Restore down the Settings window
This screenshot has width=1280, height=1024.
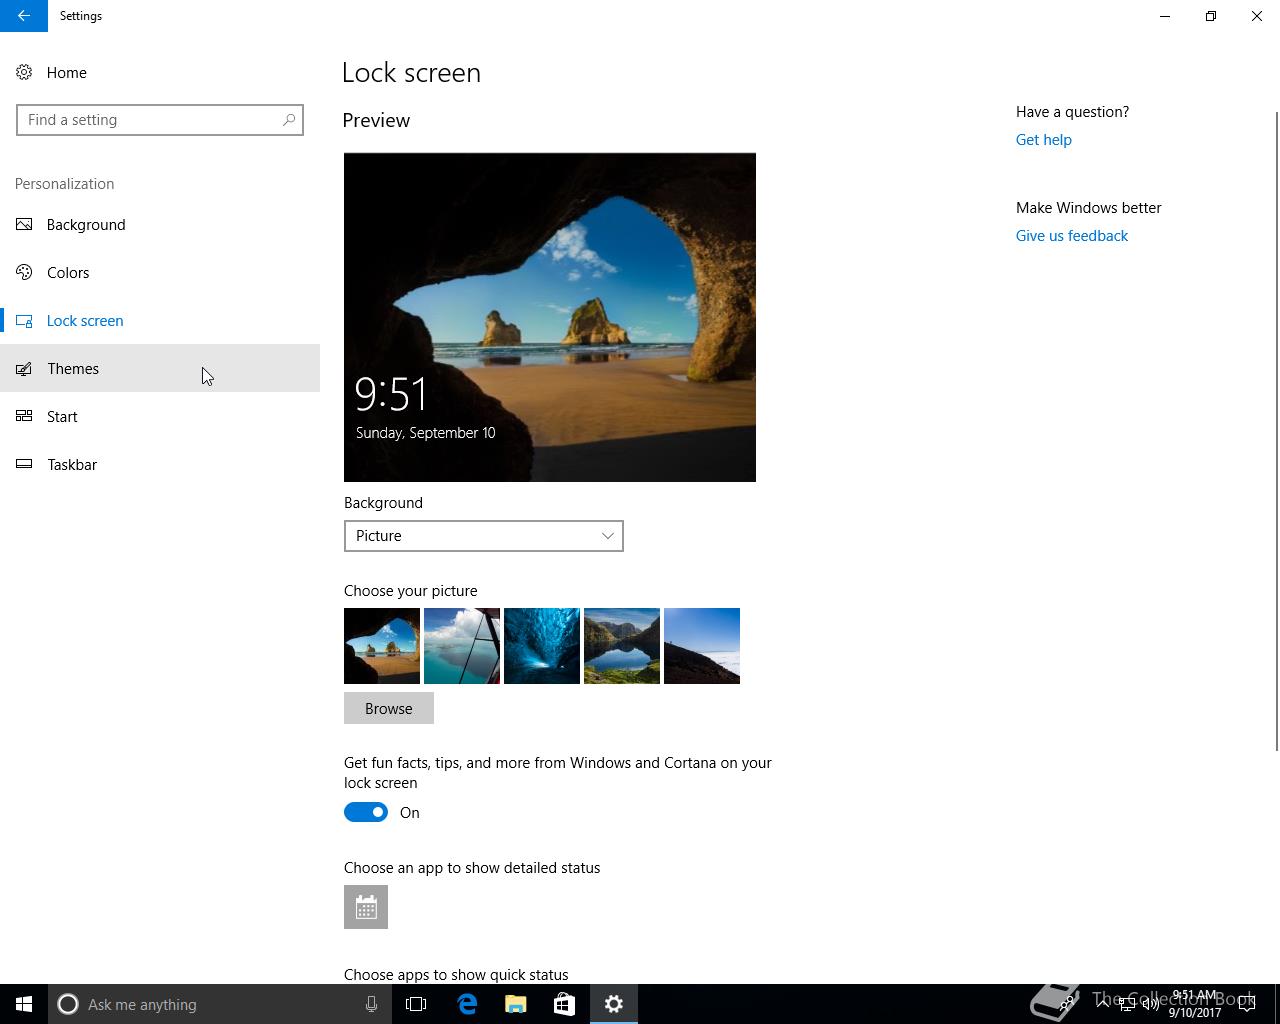[1211, 16]
